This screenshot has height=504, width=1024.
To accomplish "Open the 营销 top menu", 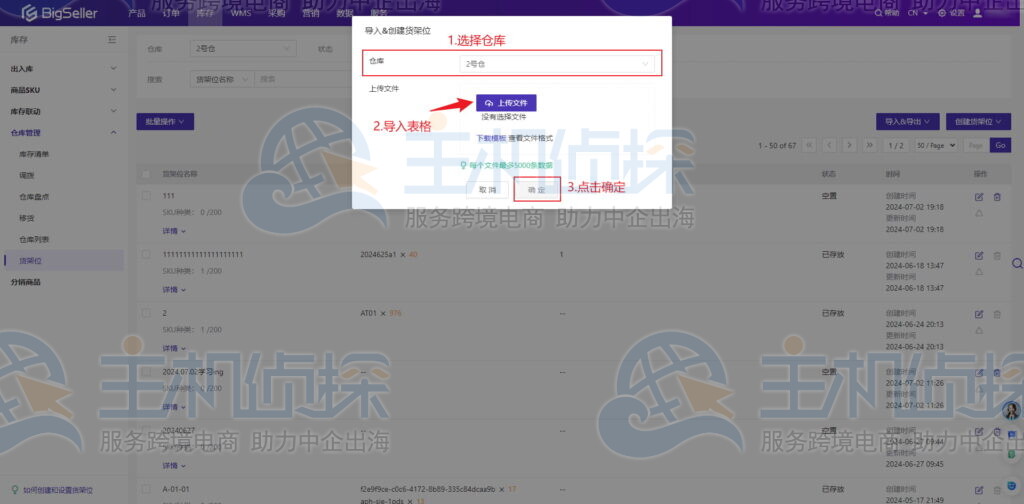I will pyautogui.click(x=310, y=13).
